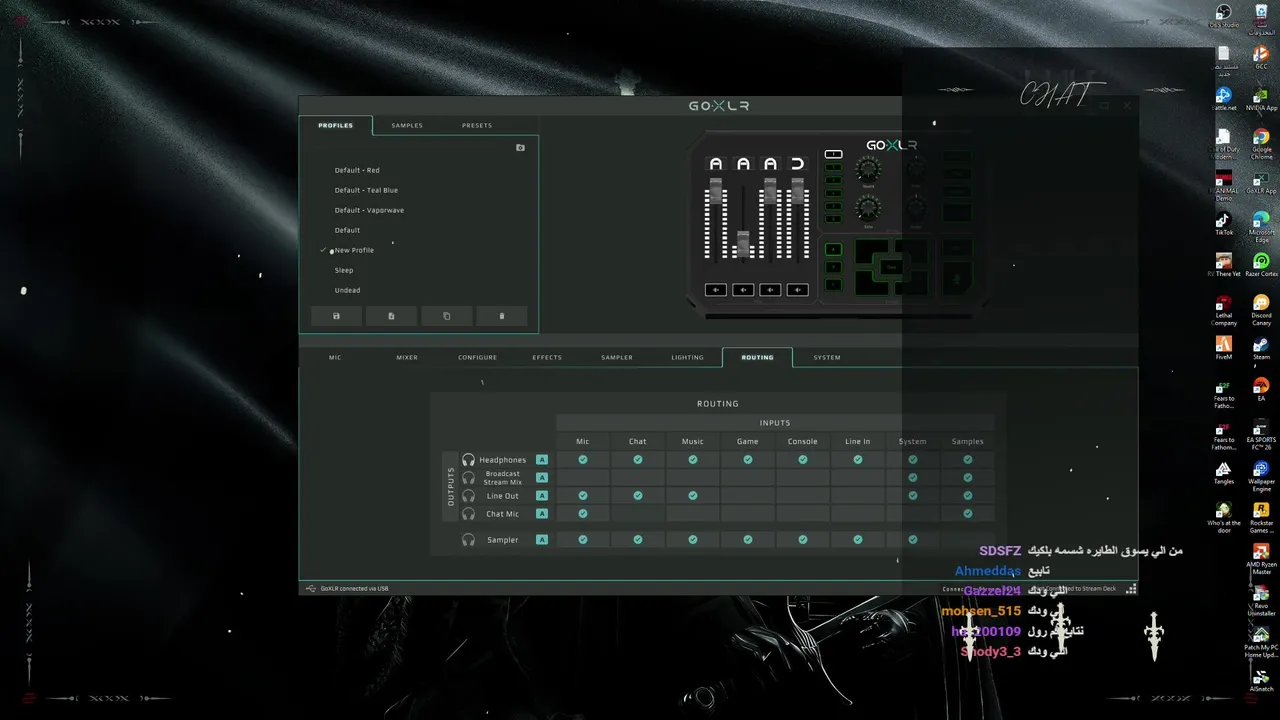Click the mute button under the rightmost fader
This screenshot has width=1280, height=720.
coord(797,290)
